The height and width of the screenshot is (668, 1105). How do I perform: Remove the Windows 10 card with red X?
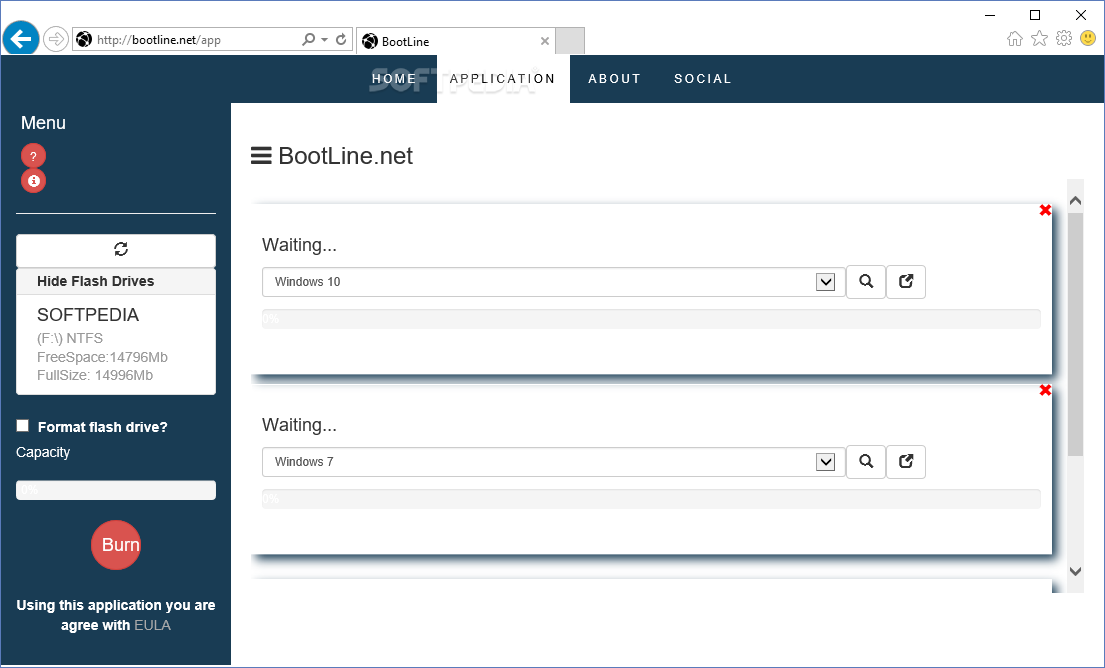point(1045,210)
